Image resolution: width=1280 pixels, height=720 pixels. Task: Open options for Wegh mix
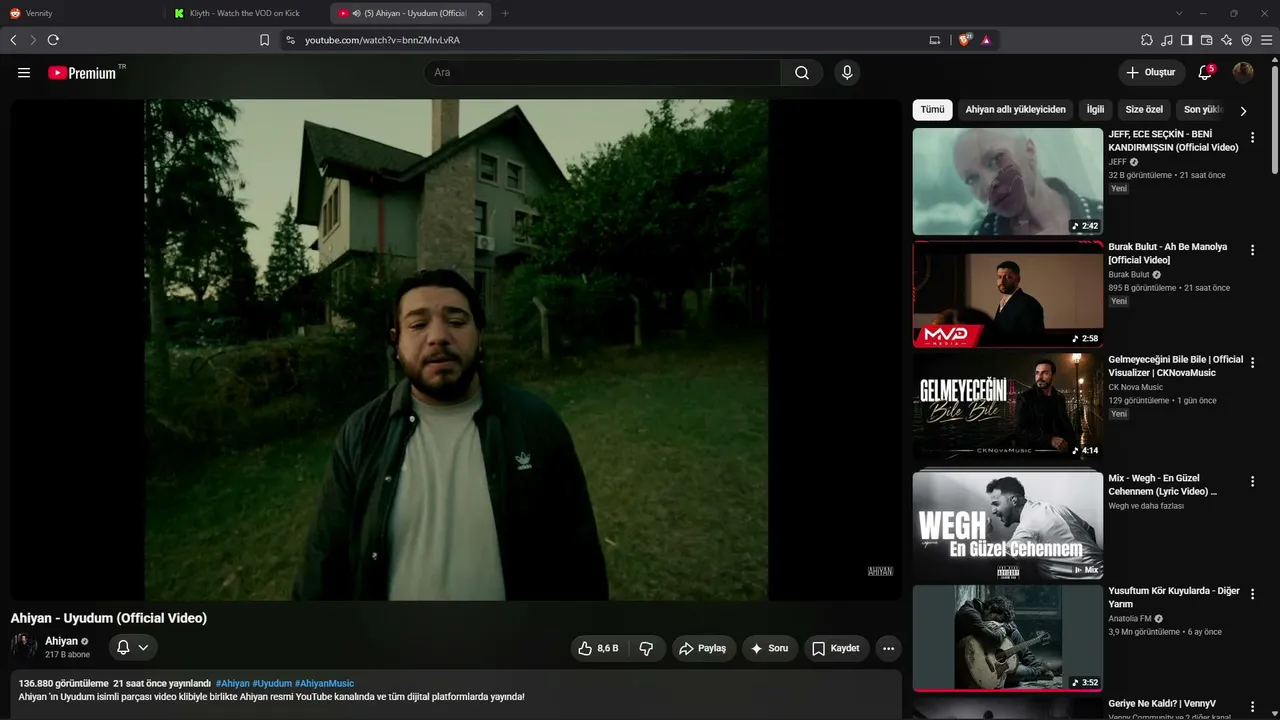[x=1252, y=481]
